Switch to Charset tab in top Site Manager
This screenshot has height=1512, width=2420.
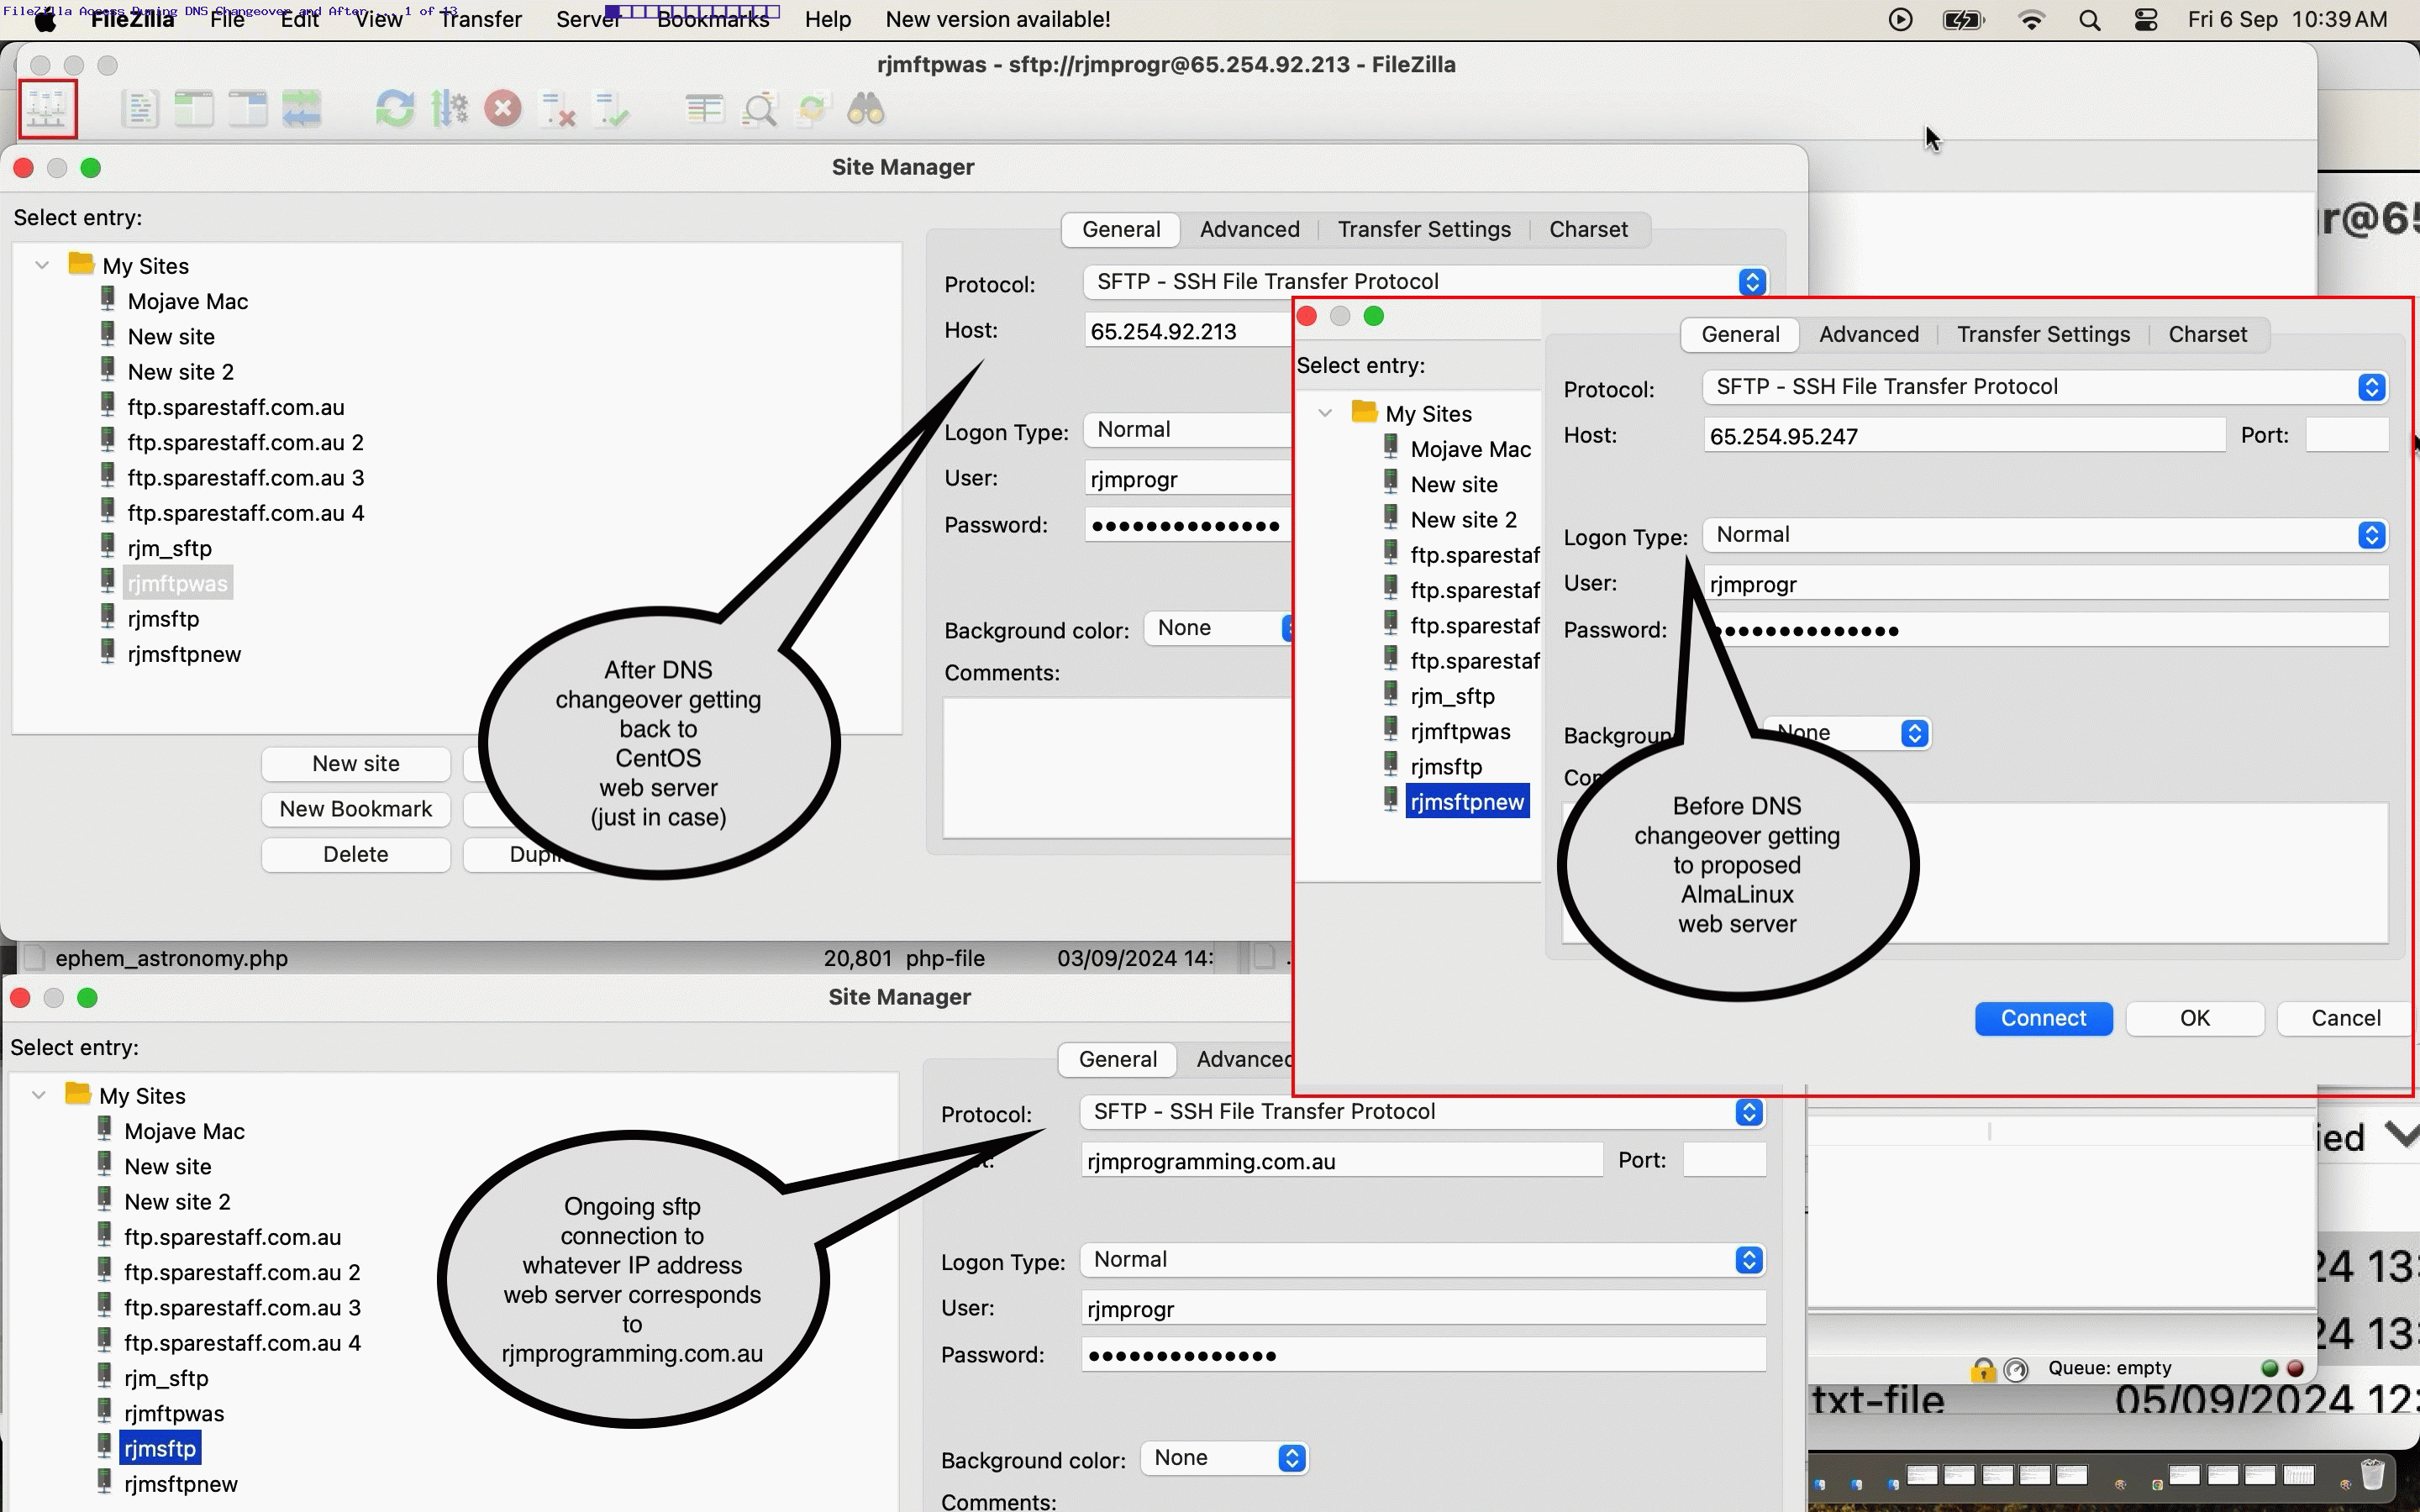pyautogui.click(x=1588, y=229)
